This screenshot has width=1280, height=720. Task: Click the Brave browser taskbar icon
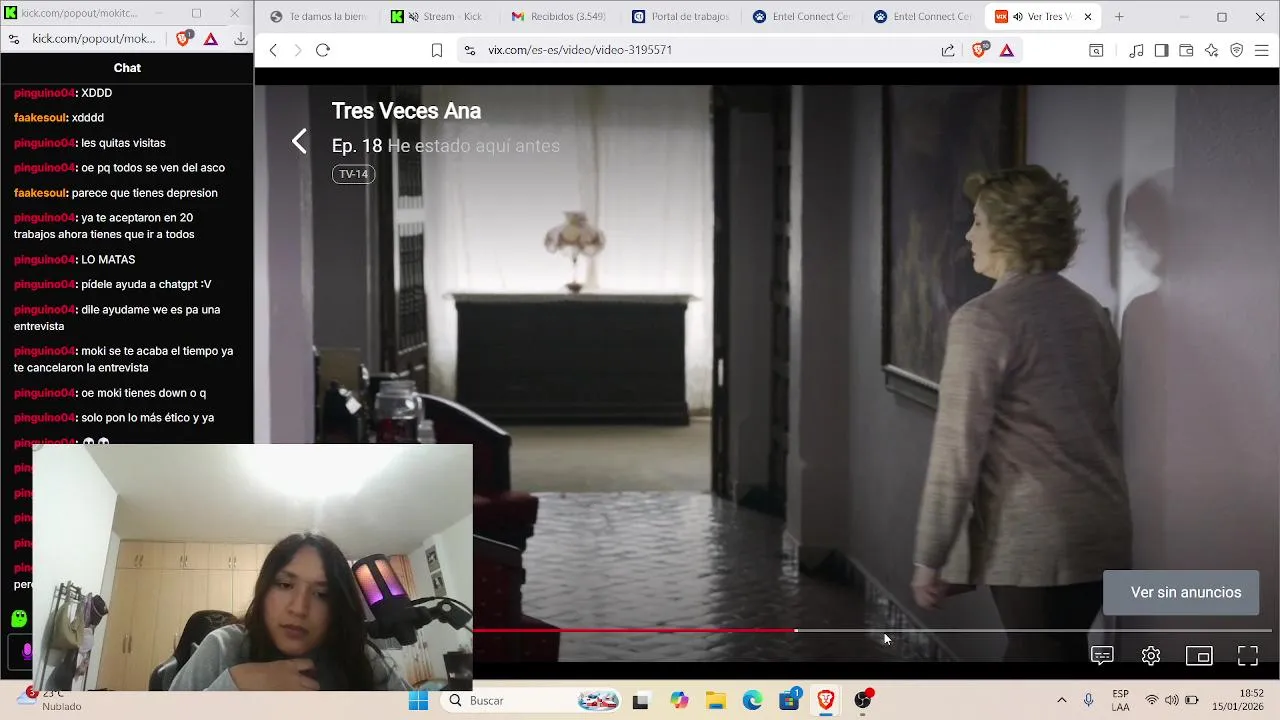826,701
